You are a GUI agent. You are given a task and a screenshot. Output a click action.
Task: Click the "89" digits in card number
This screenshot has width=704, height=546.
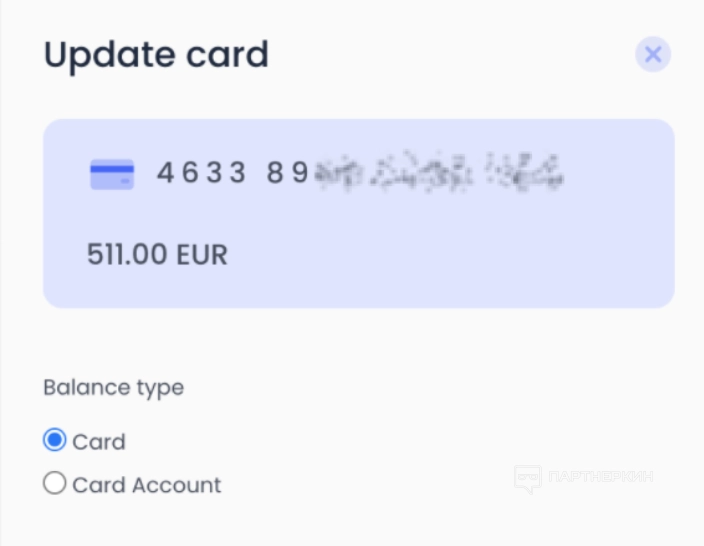tap(288, 174)
